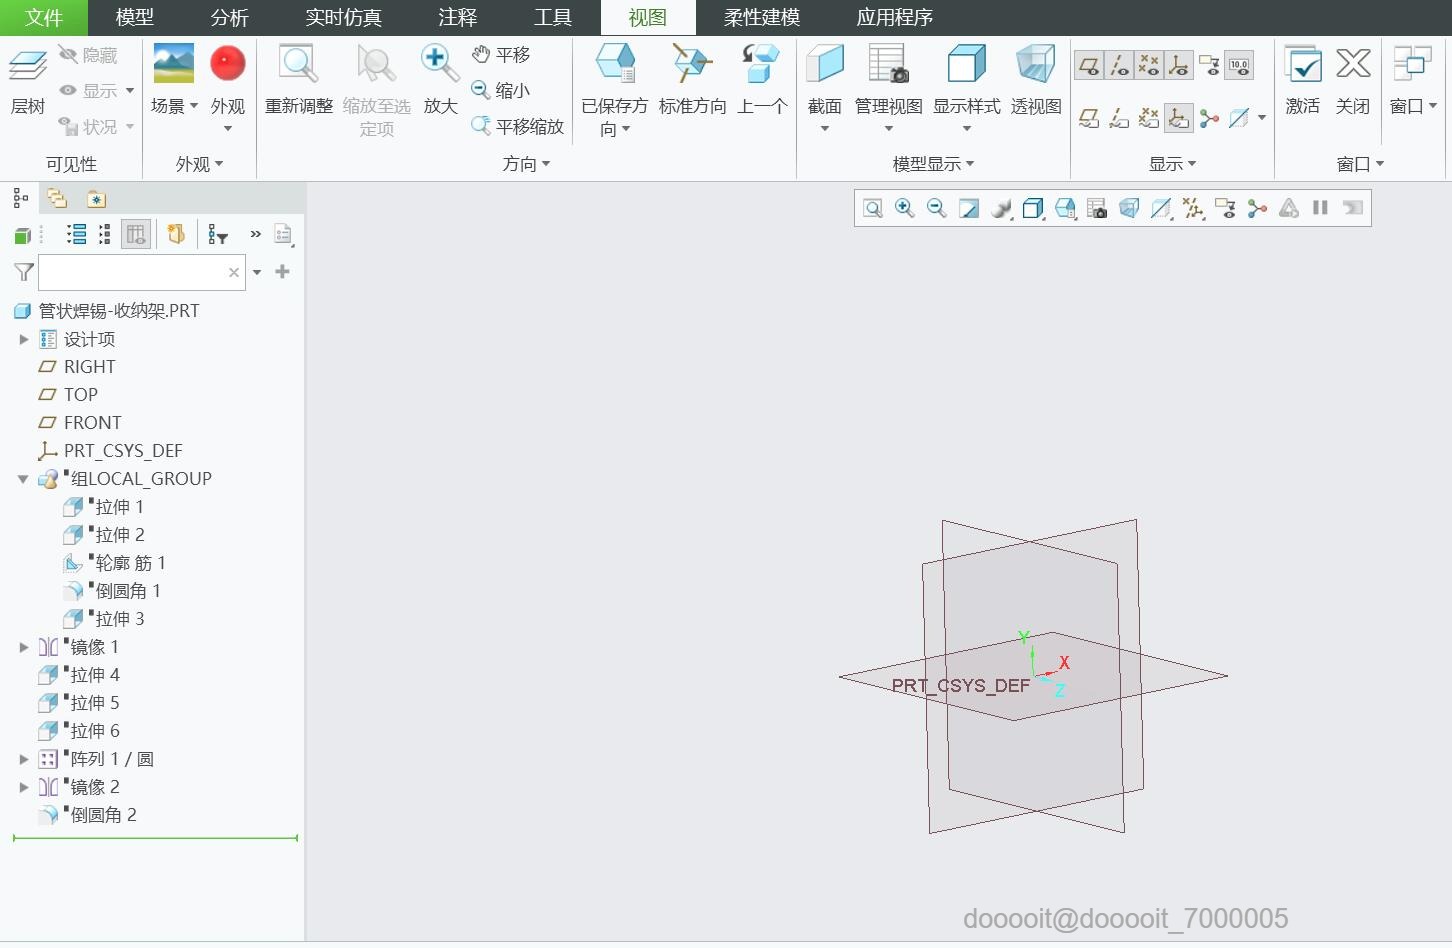Switch to the 注释 tab
Screen dimensions: 1452x948
[457, 18]
